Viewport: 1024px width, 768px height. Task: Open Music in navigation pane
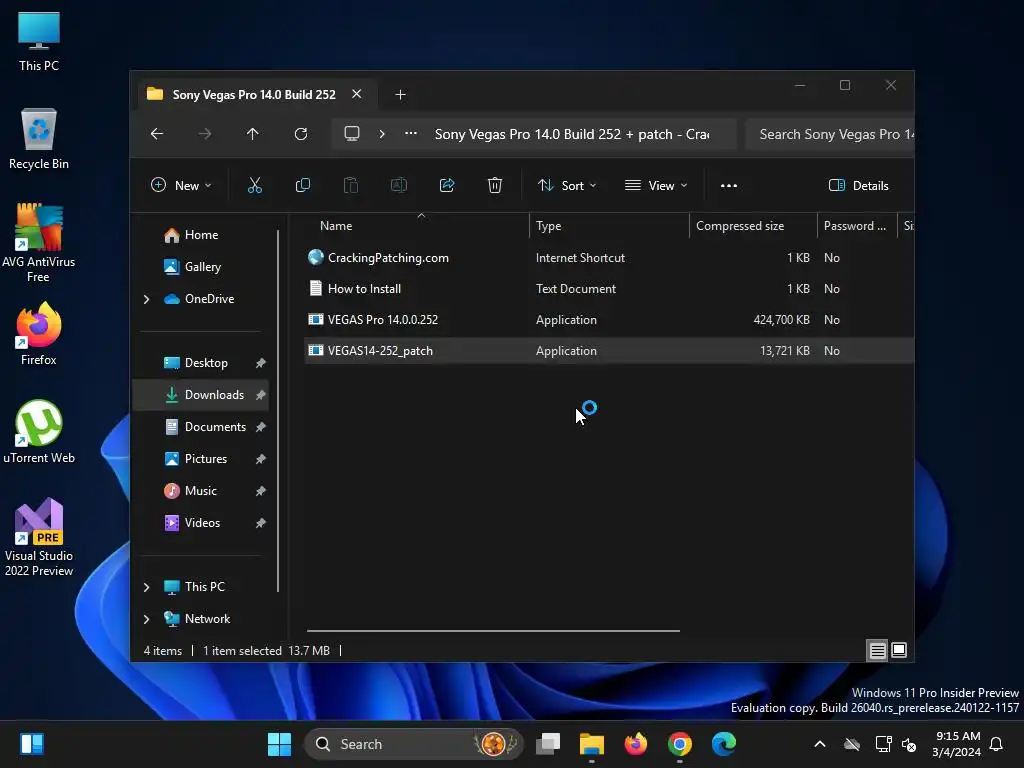pyautogui.click(x=201, y=491)
